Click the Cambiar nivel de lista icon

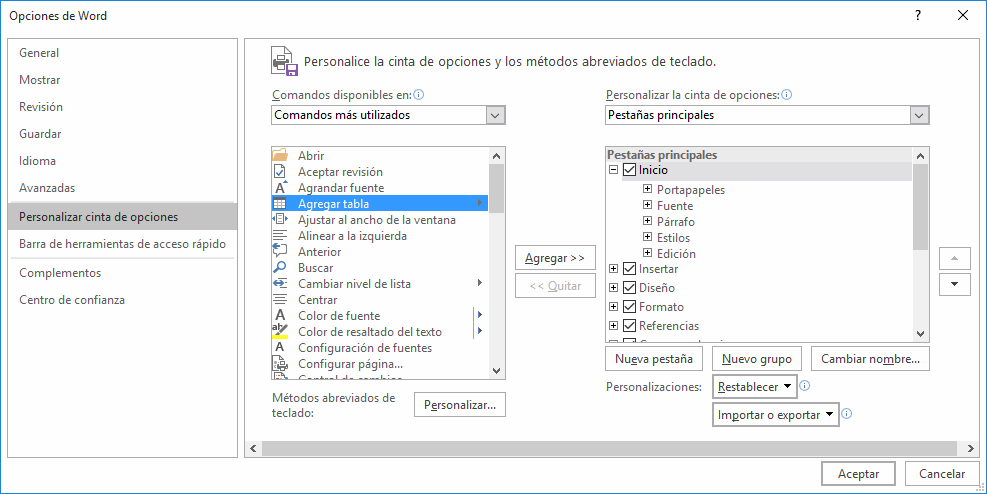[x=279, y=283]
